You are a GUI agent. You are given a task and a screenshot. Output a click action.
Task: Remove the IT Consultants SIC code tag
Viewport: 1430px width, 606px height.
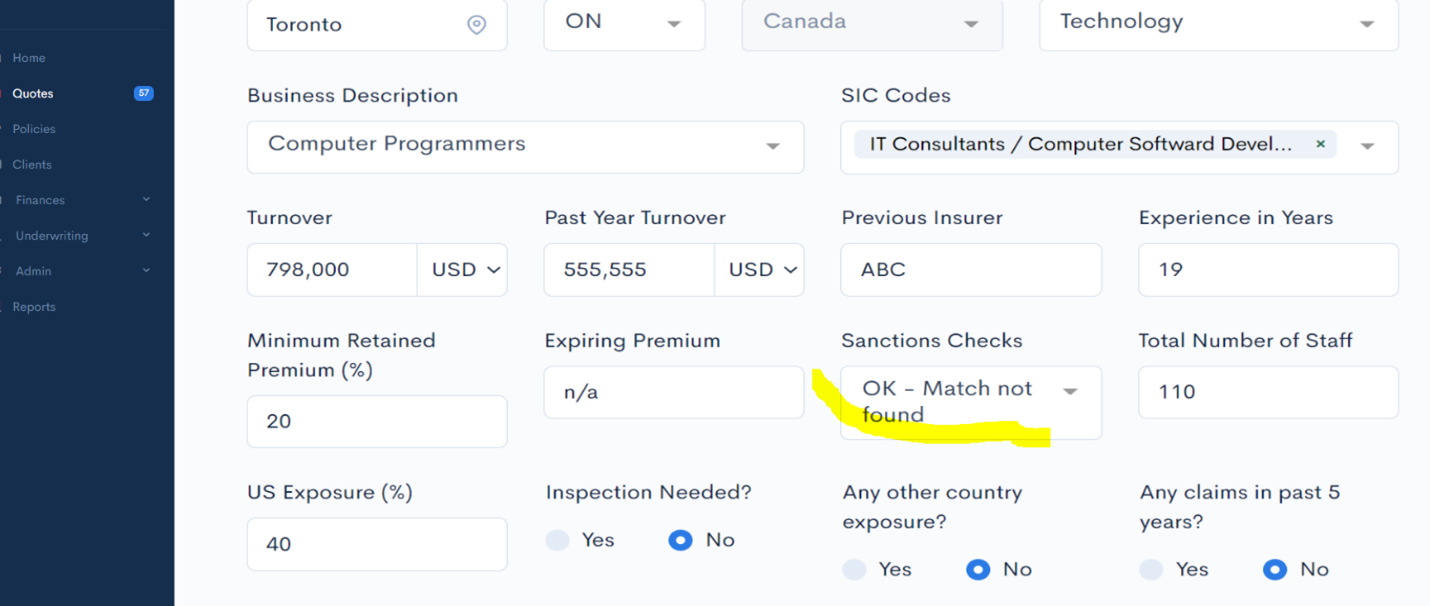(1320, 144)
